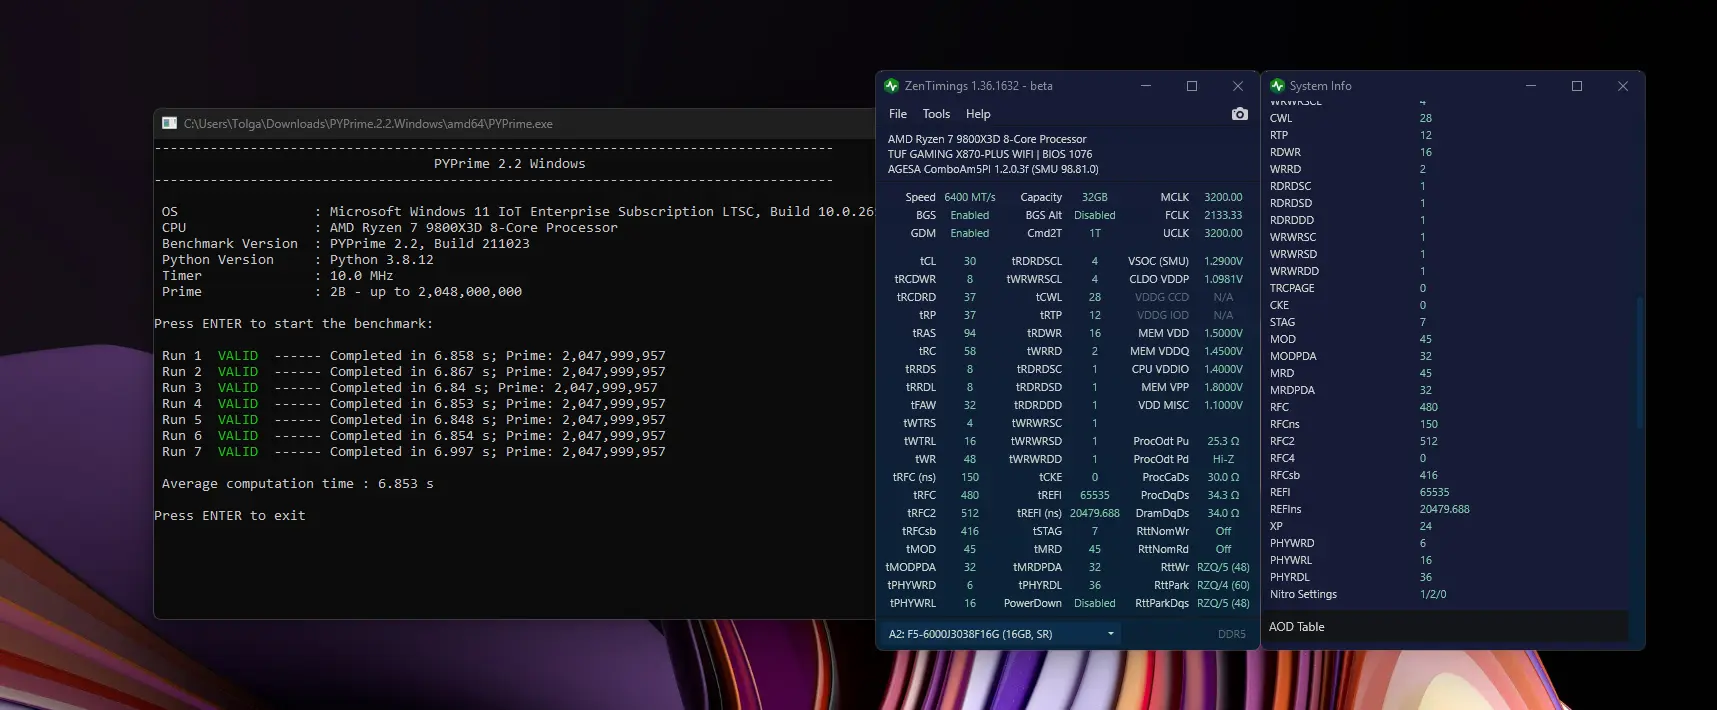Click the Nitro Settings row in System Info
Screen dimensions: 1717x710
1445,594
